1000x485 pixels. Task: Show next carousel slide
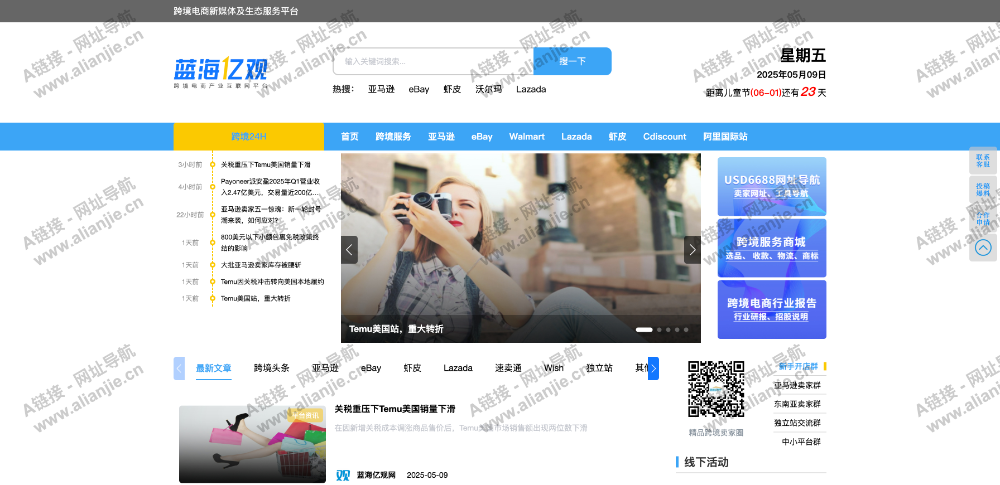point(692,250)
